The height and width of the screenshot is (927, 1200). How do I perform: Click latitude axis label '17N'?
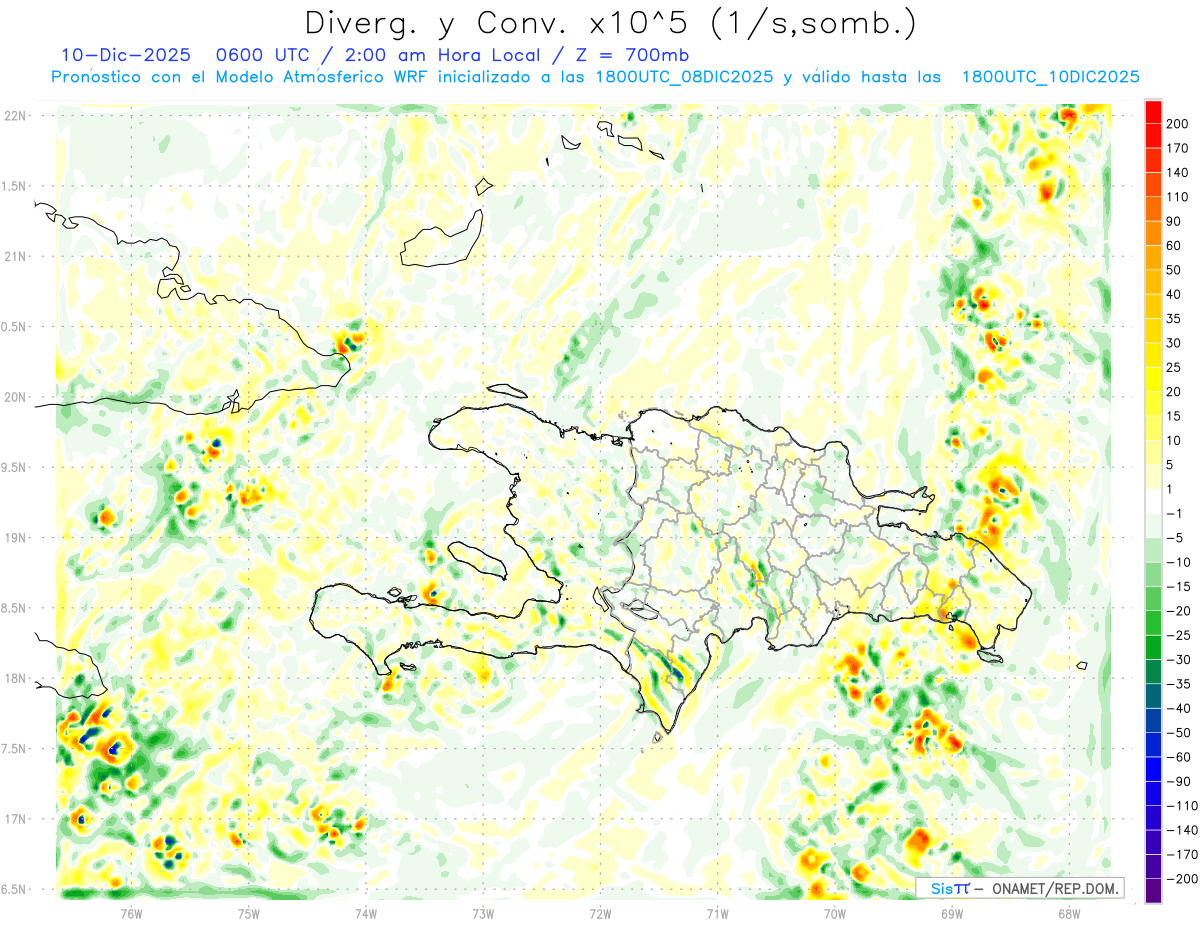pos(15,819)
